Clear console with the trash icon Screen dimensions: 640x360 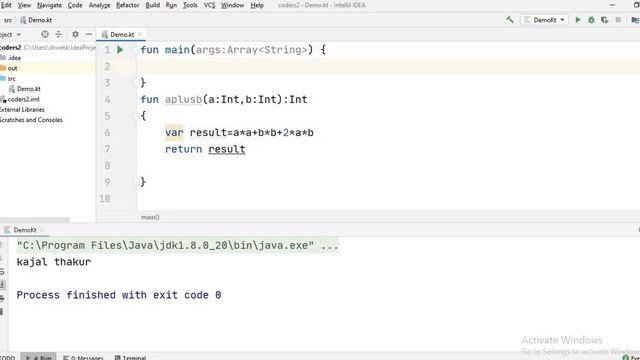click(x=2, y=312)
